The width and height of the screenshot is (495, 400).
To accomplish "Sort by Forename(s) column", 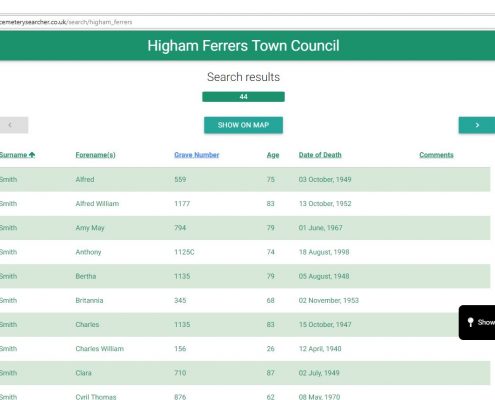I will 95,155.
